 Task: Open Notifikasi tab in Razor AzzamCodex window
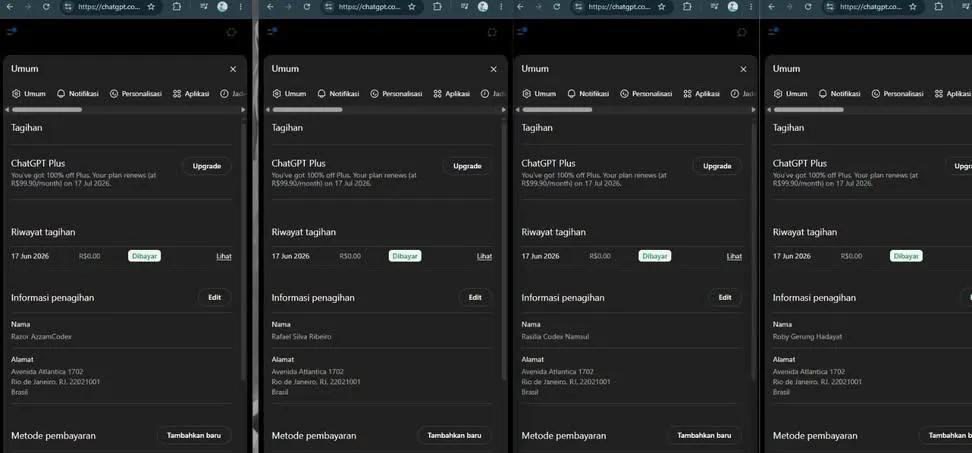pyautogui.click(x=77, y=94)
